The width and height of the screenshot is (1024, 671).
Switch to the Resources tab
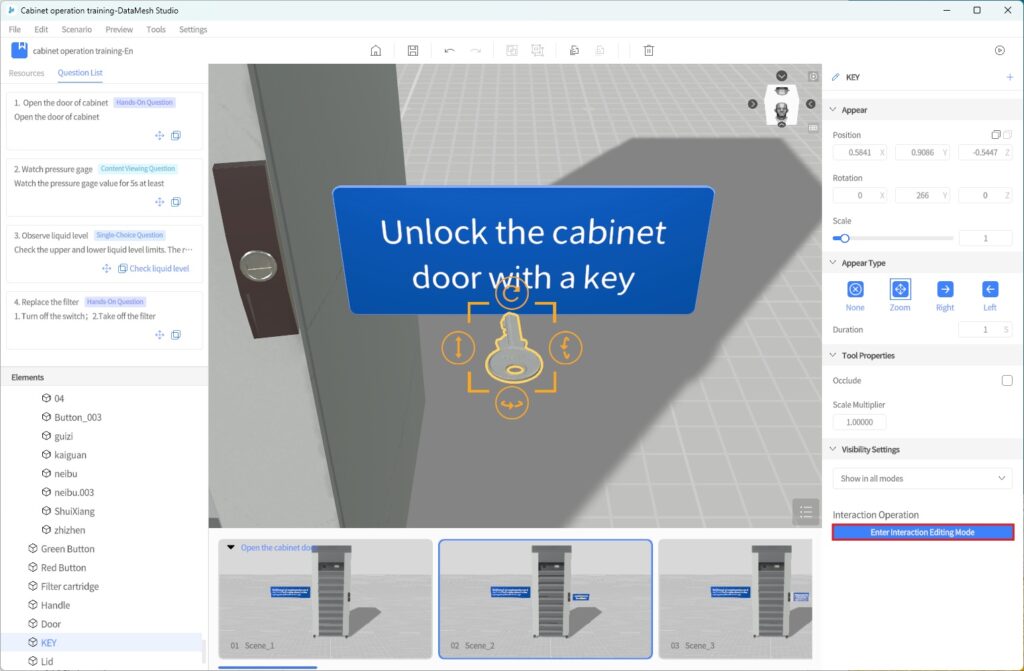(27, 73)
